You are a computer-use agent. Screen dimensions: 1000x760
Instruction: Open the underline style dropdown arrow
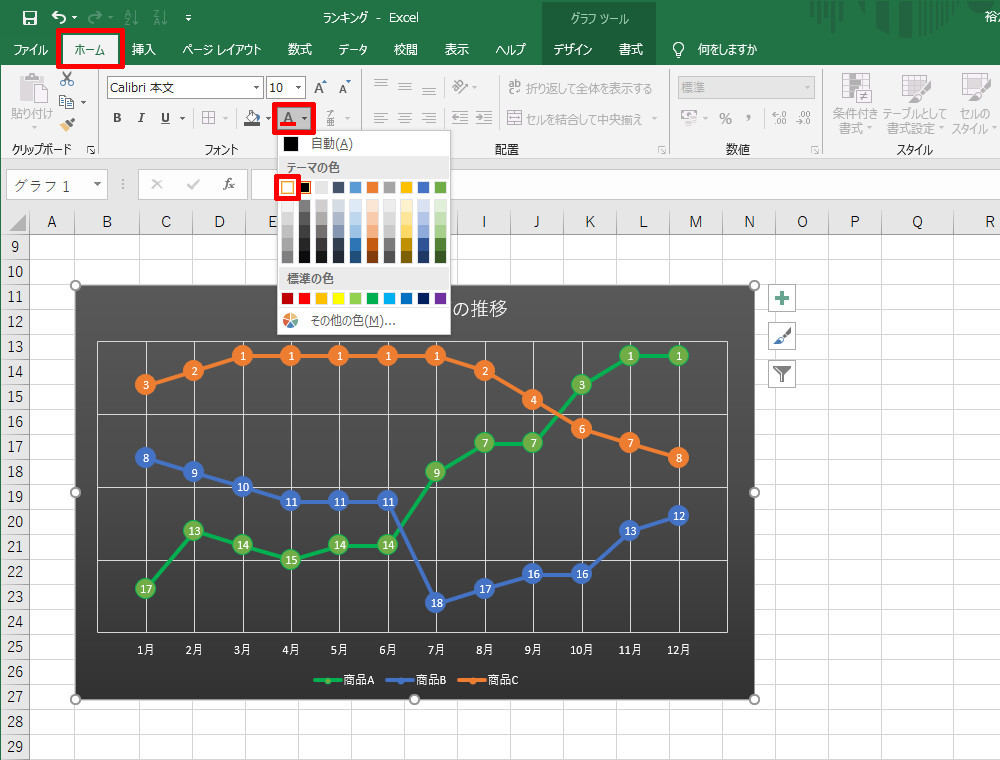pos(182,118)
